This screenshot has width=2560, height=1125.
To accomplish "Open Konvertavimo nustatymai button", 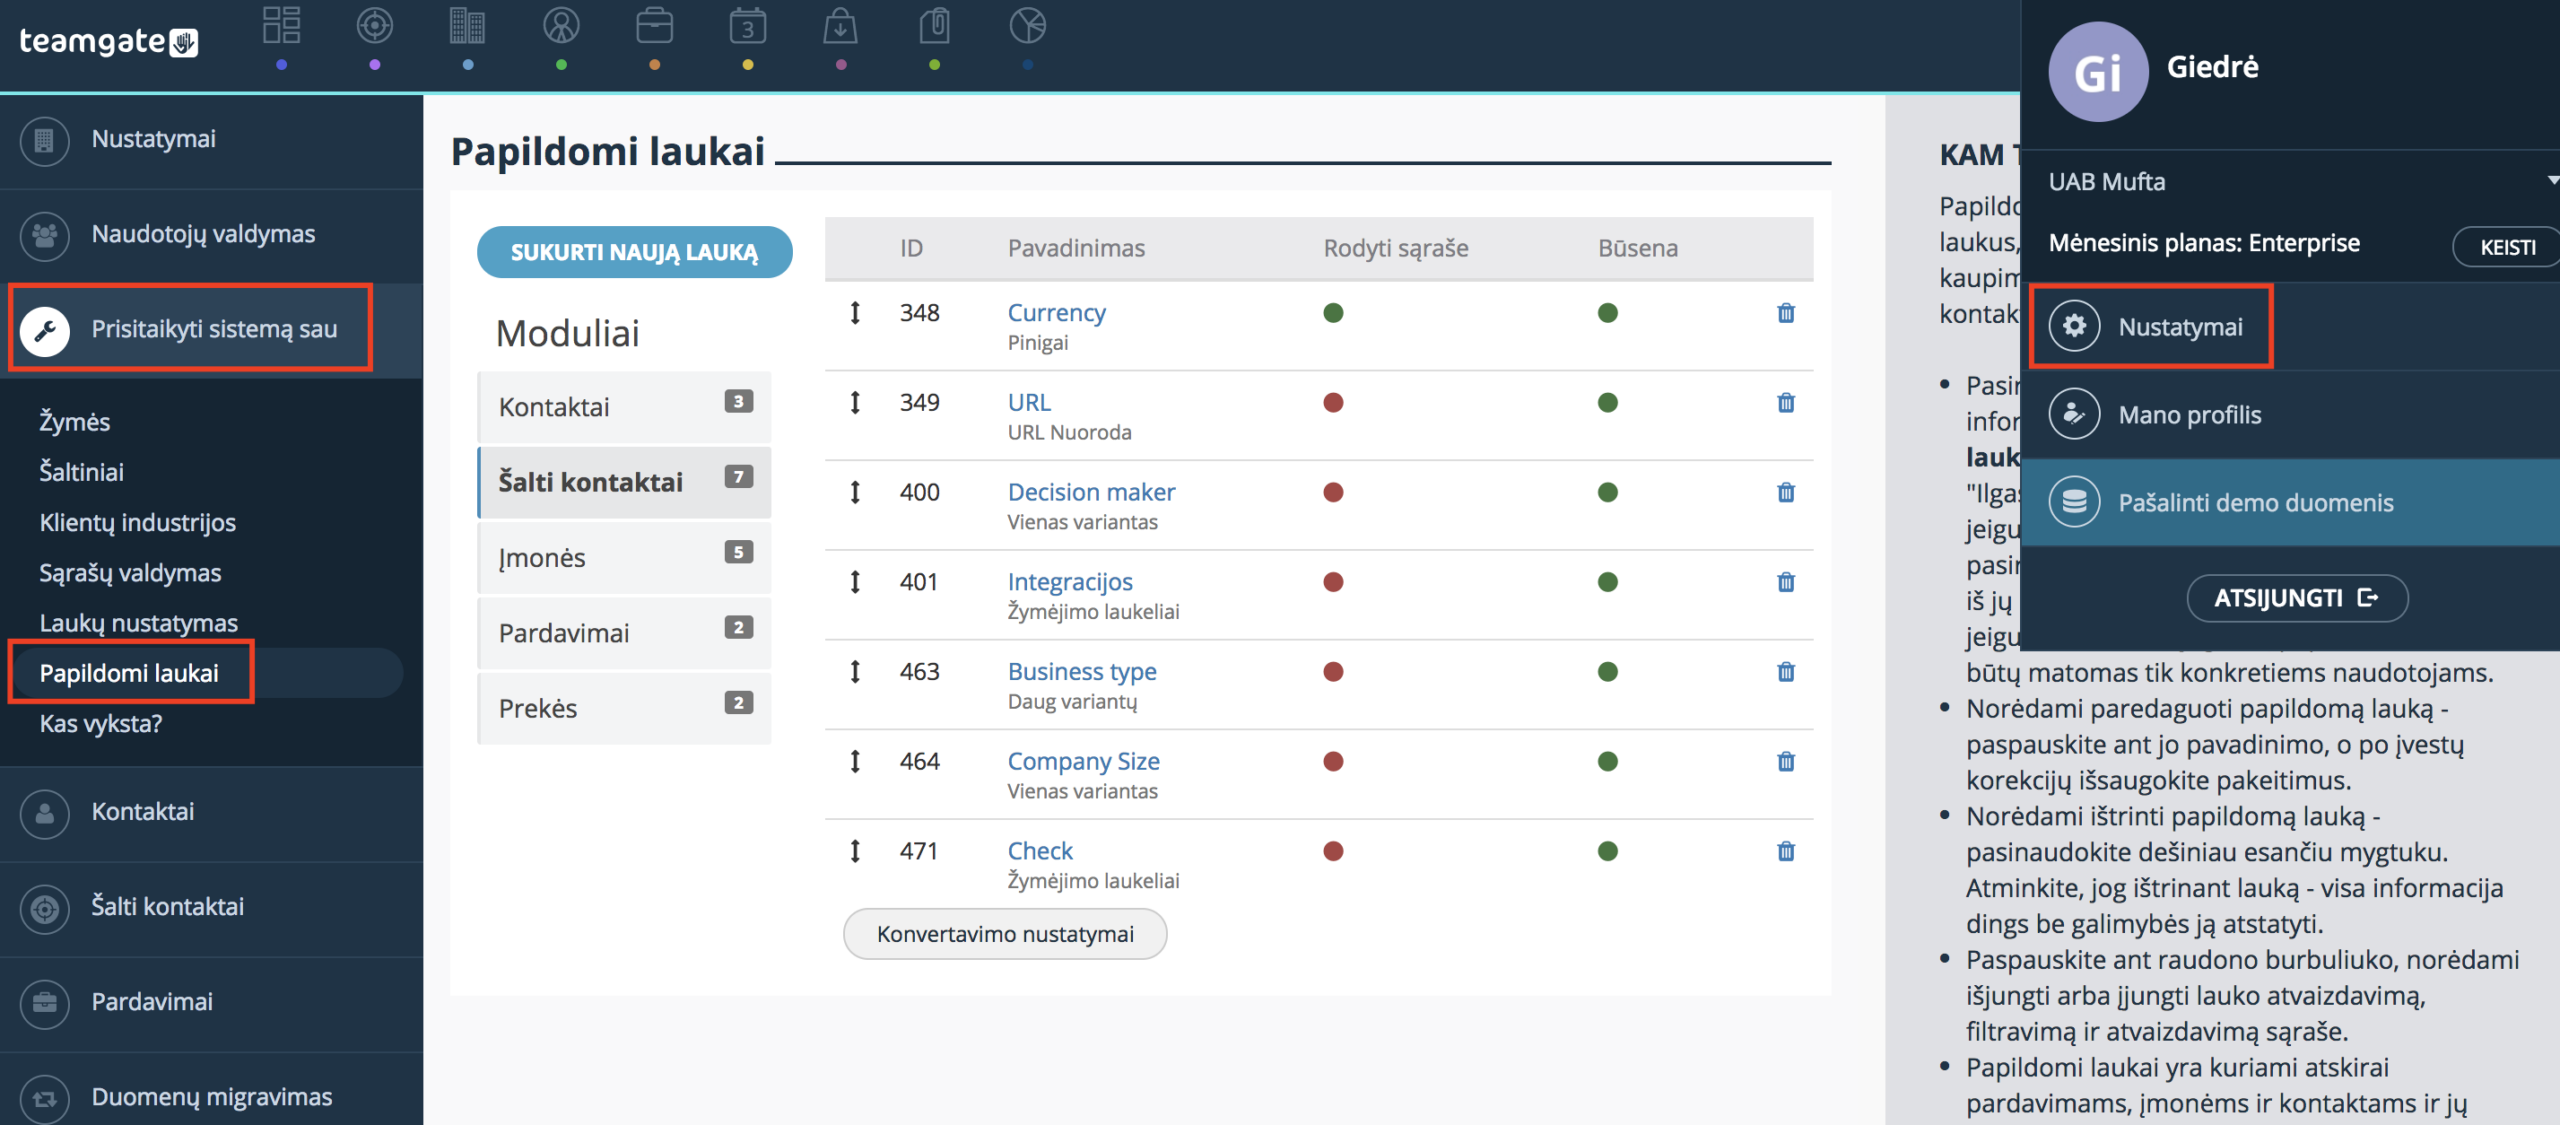I will (1005, 934).
